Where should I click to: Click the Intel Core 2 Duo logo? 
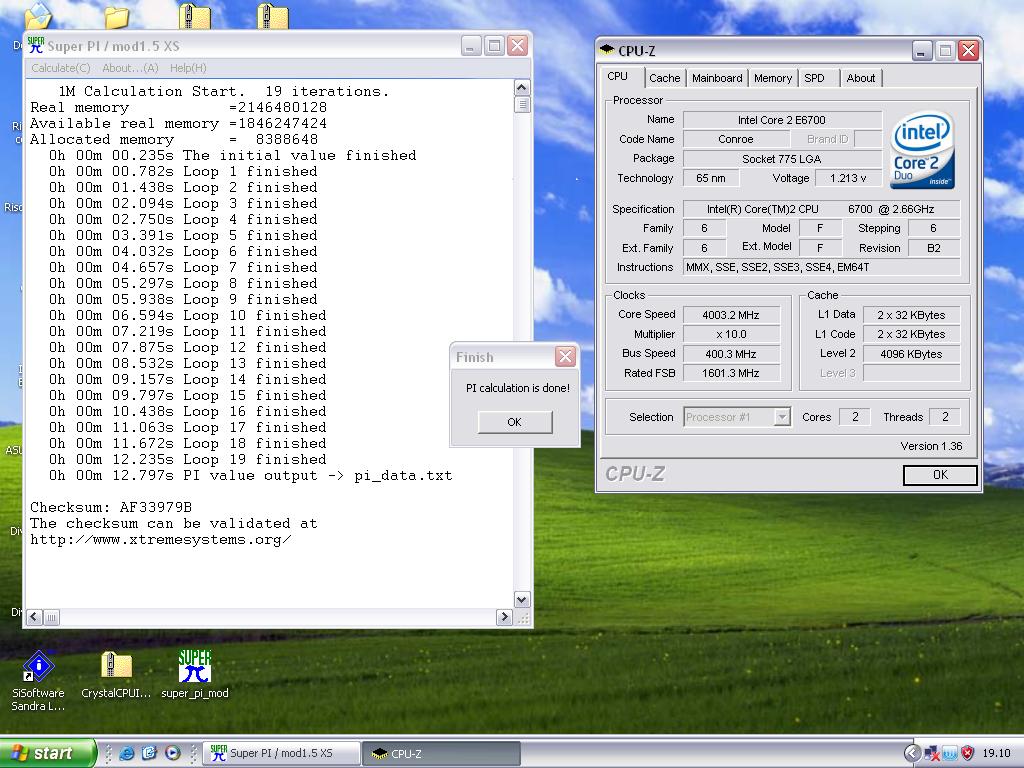[x=923, y=151]
